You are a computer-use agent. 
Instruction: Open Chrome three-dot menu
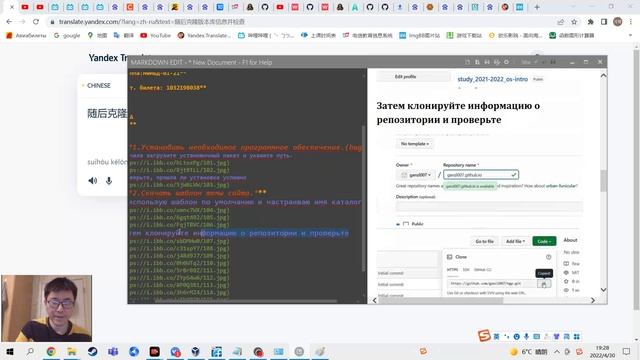(x=631, y=22)
